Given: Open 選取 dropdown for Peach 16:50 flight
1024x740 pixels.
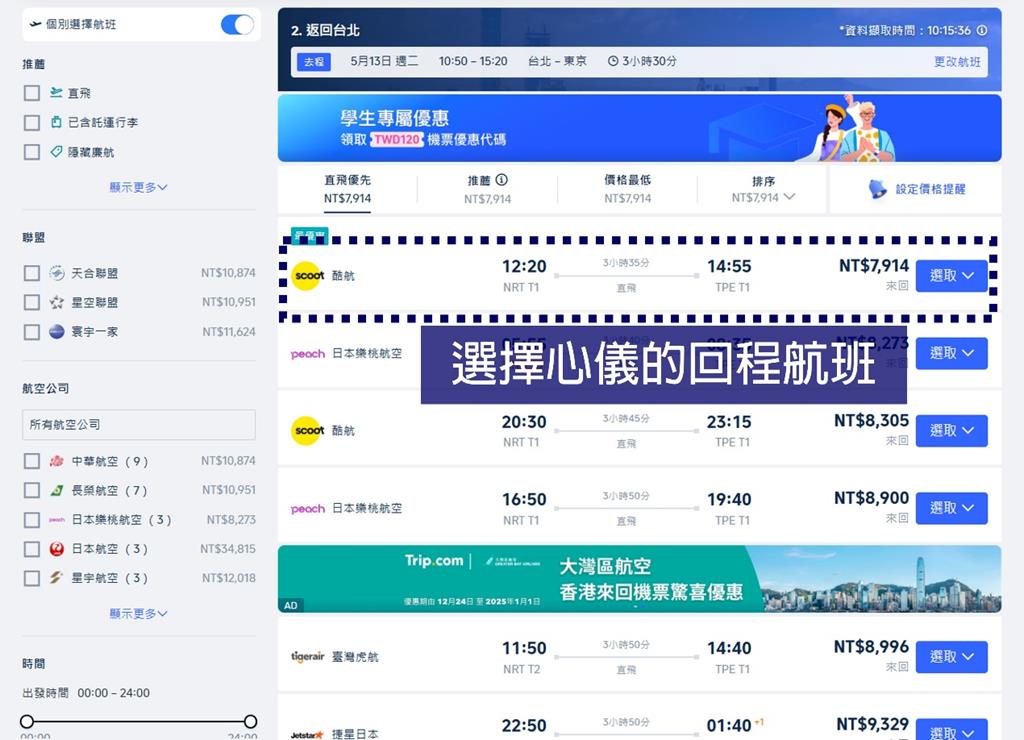Looking at the screenshot, I should pyautogui.click(x=952, y=508).
